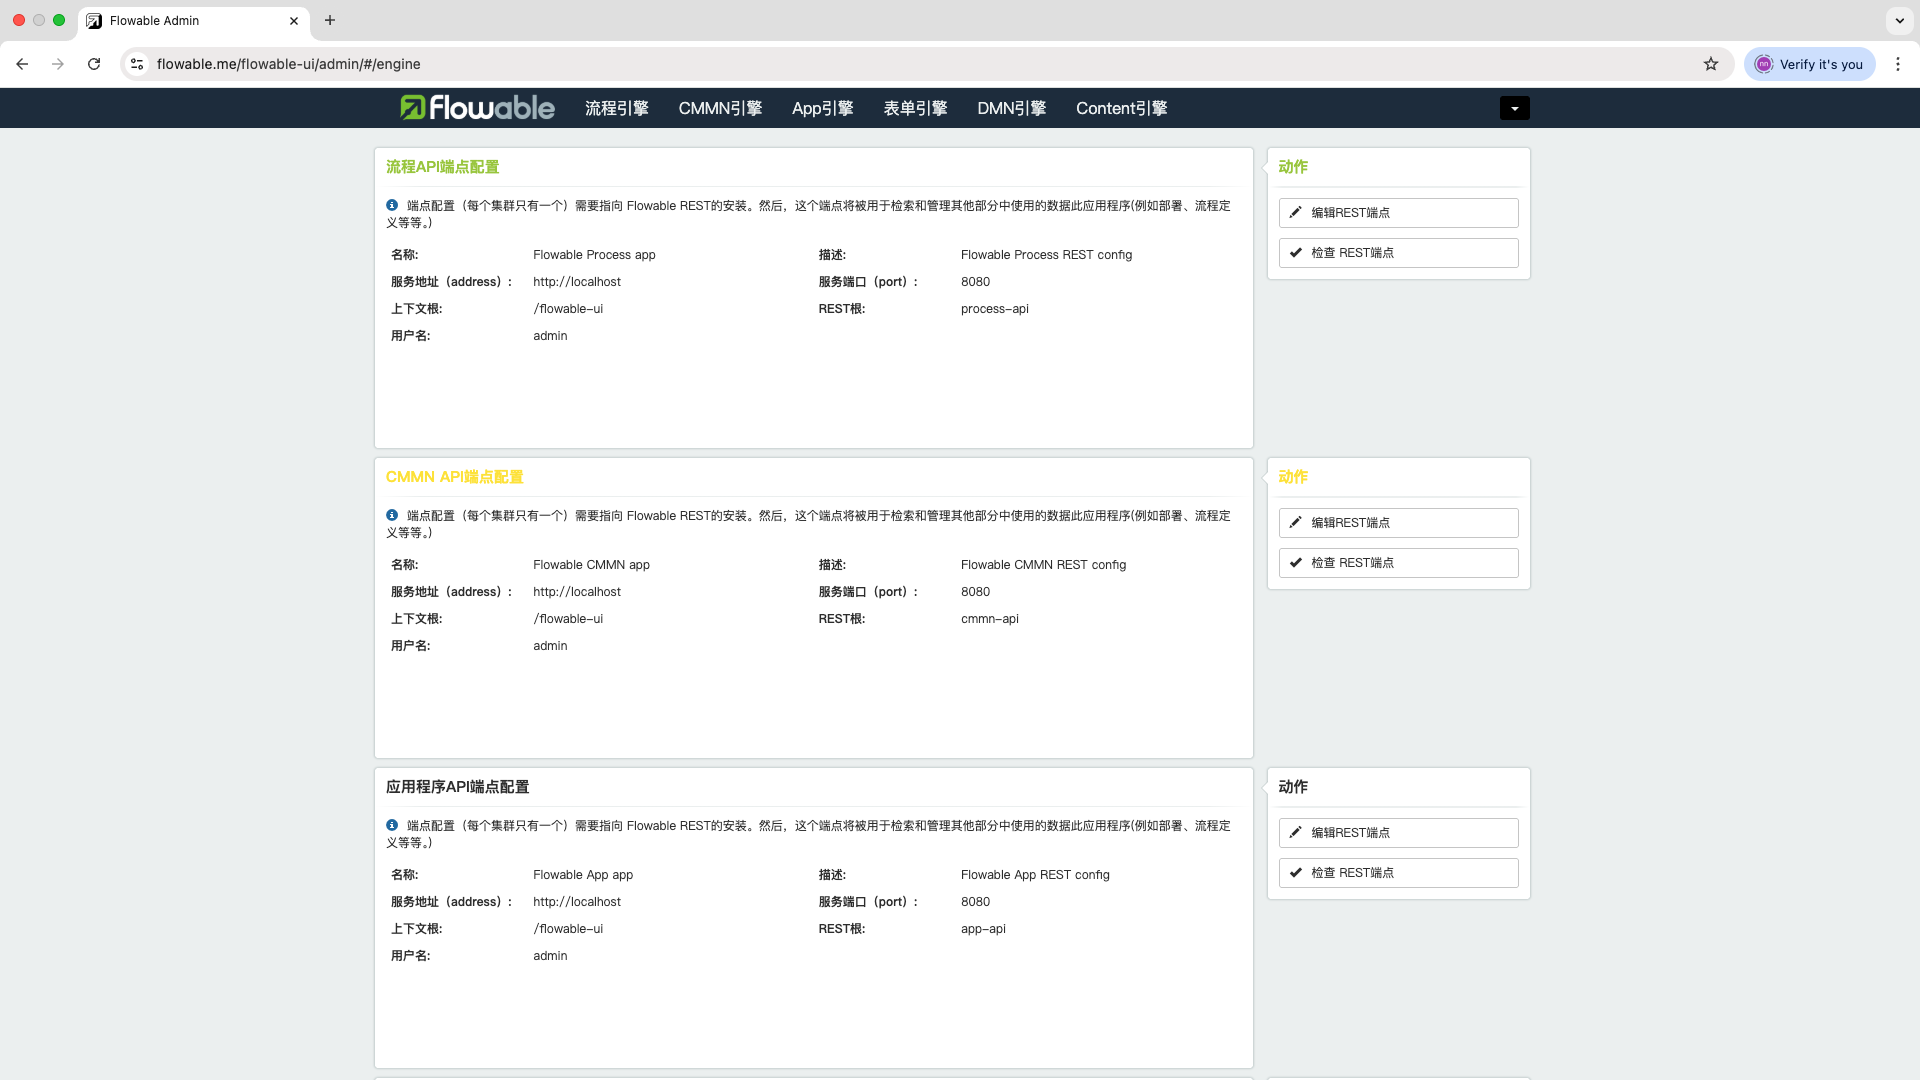Viewport: 1920px width, 1080px height.
Task: Click info icon in the 应用程序API端点配置 section
Action: coord(392,825)
